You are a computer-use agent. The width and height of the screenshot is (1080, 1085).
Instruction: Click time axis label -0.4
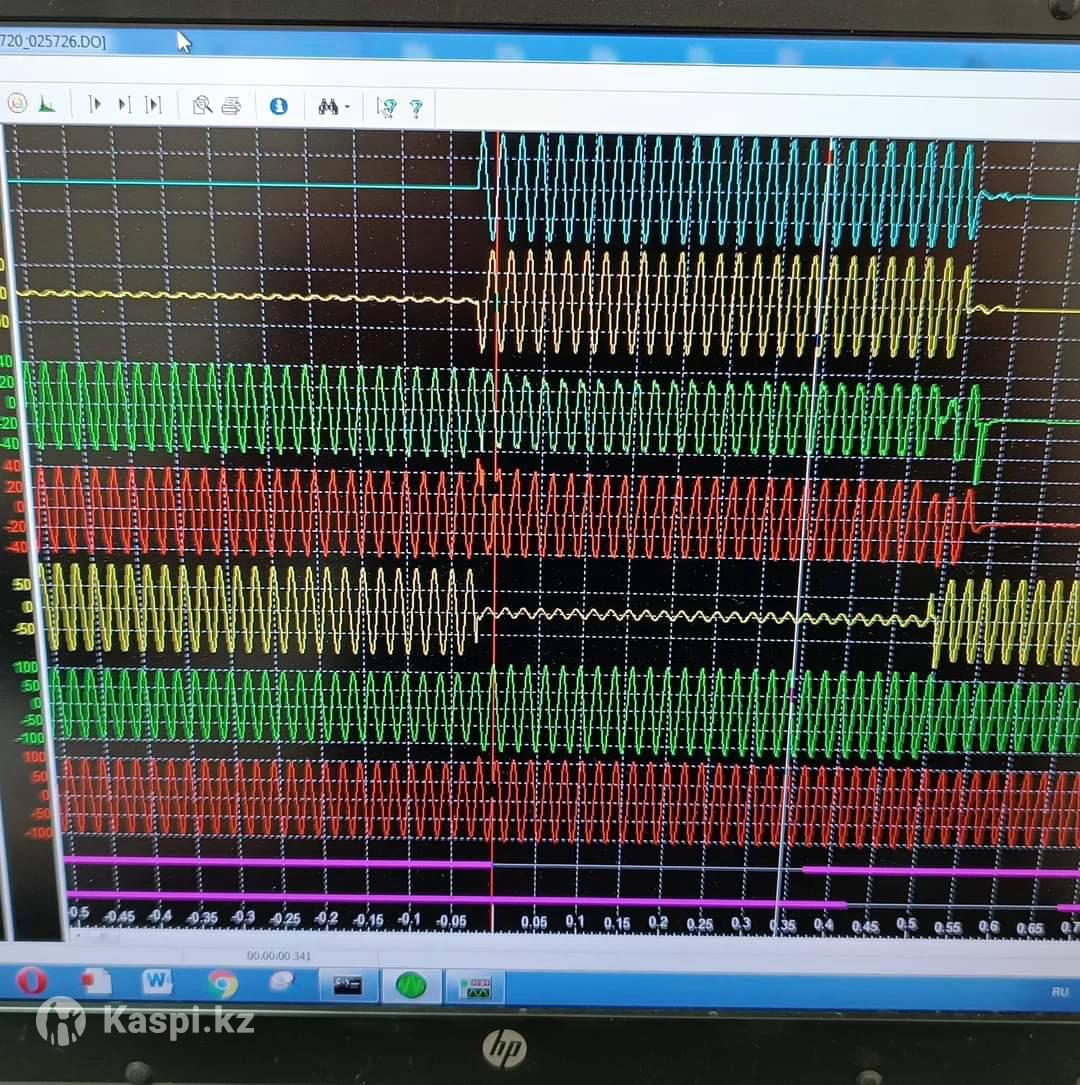(160, 915)
